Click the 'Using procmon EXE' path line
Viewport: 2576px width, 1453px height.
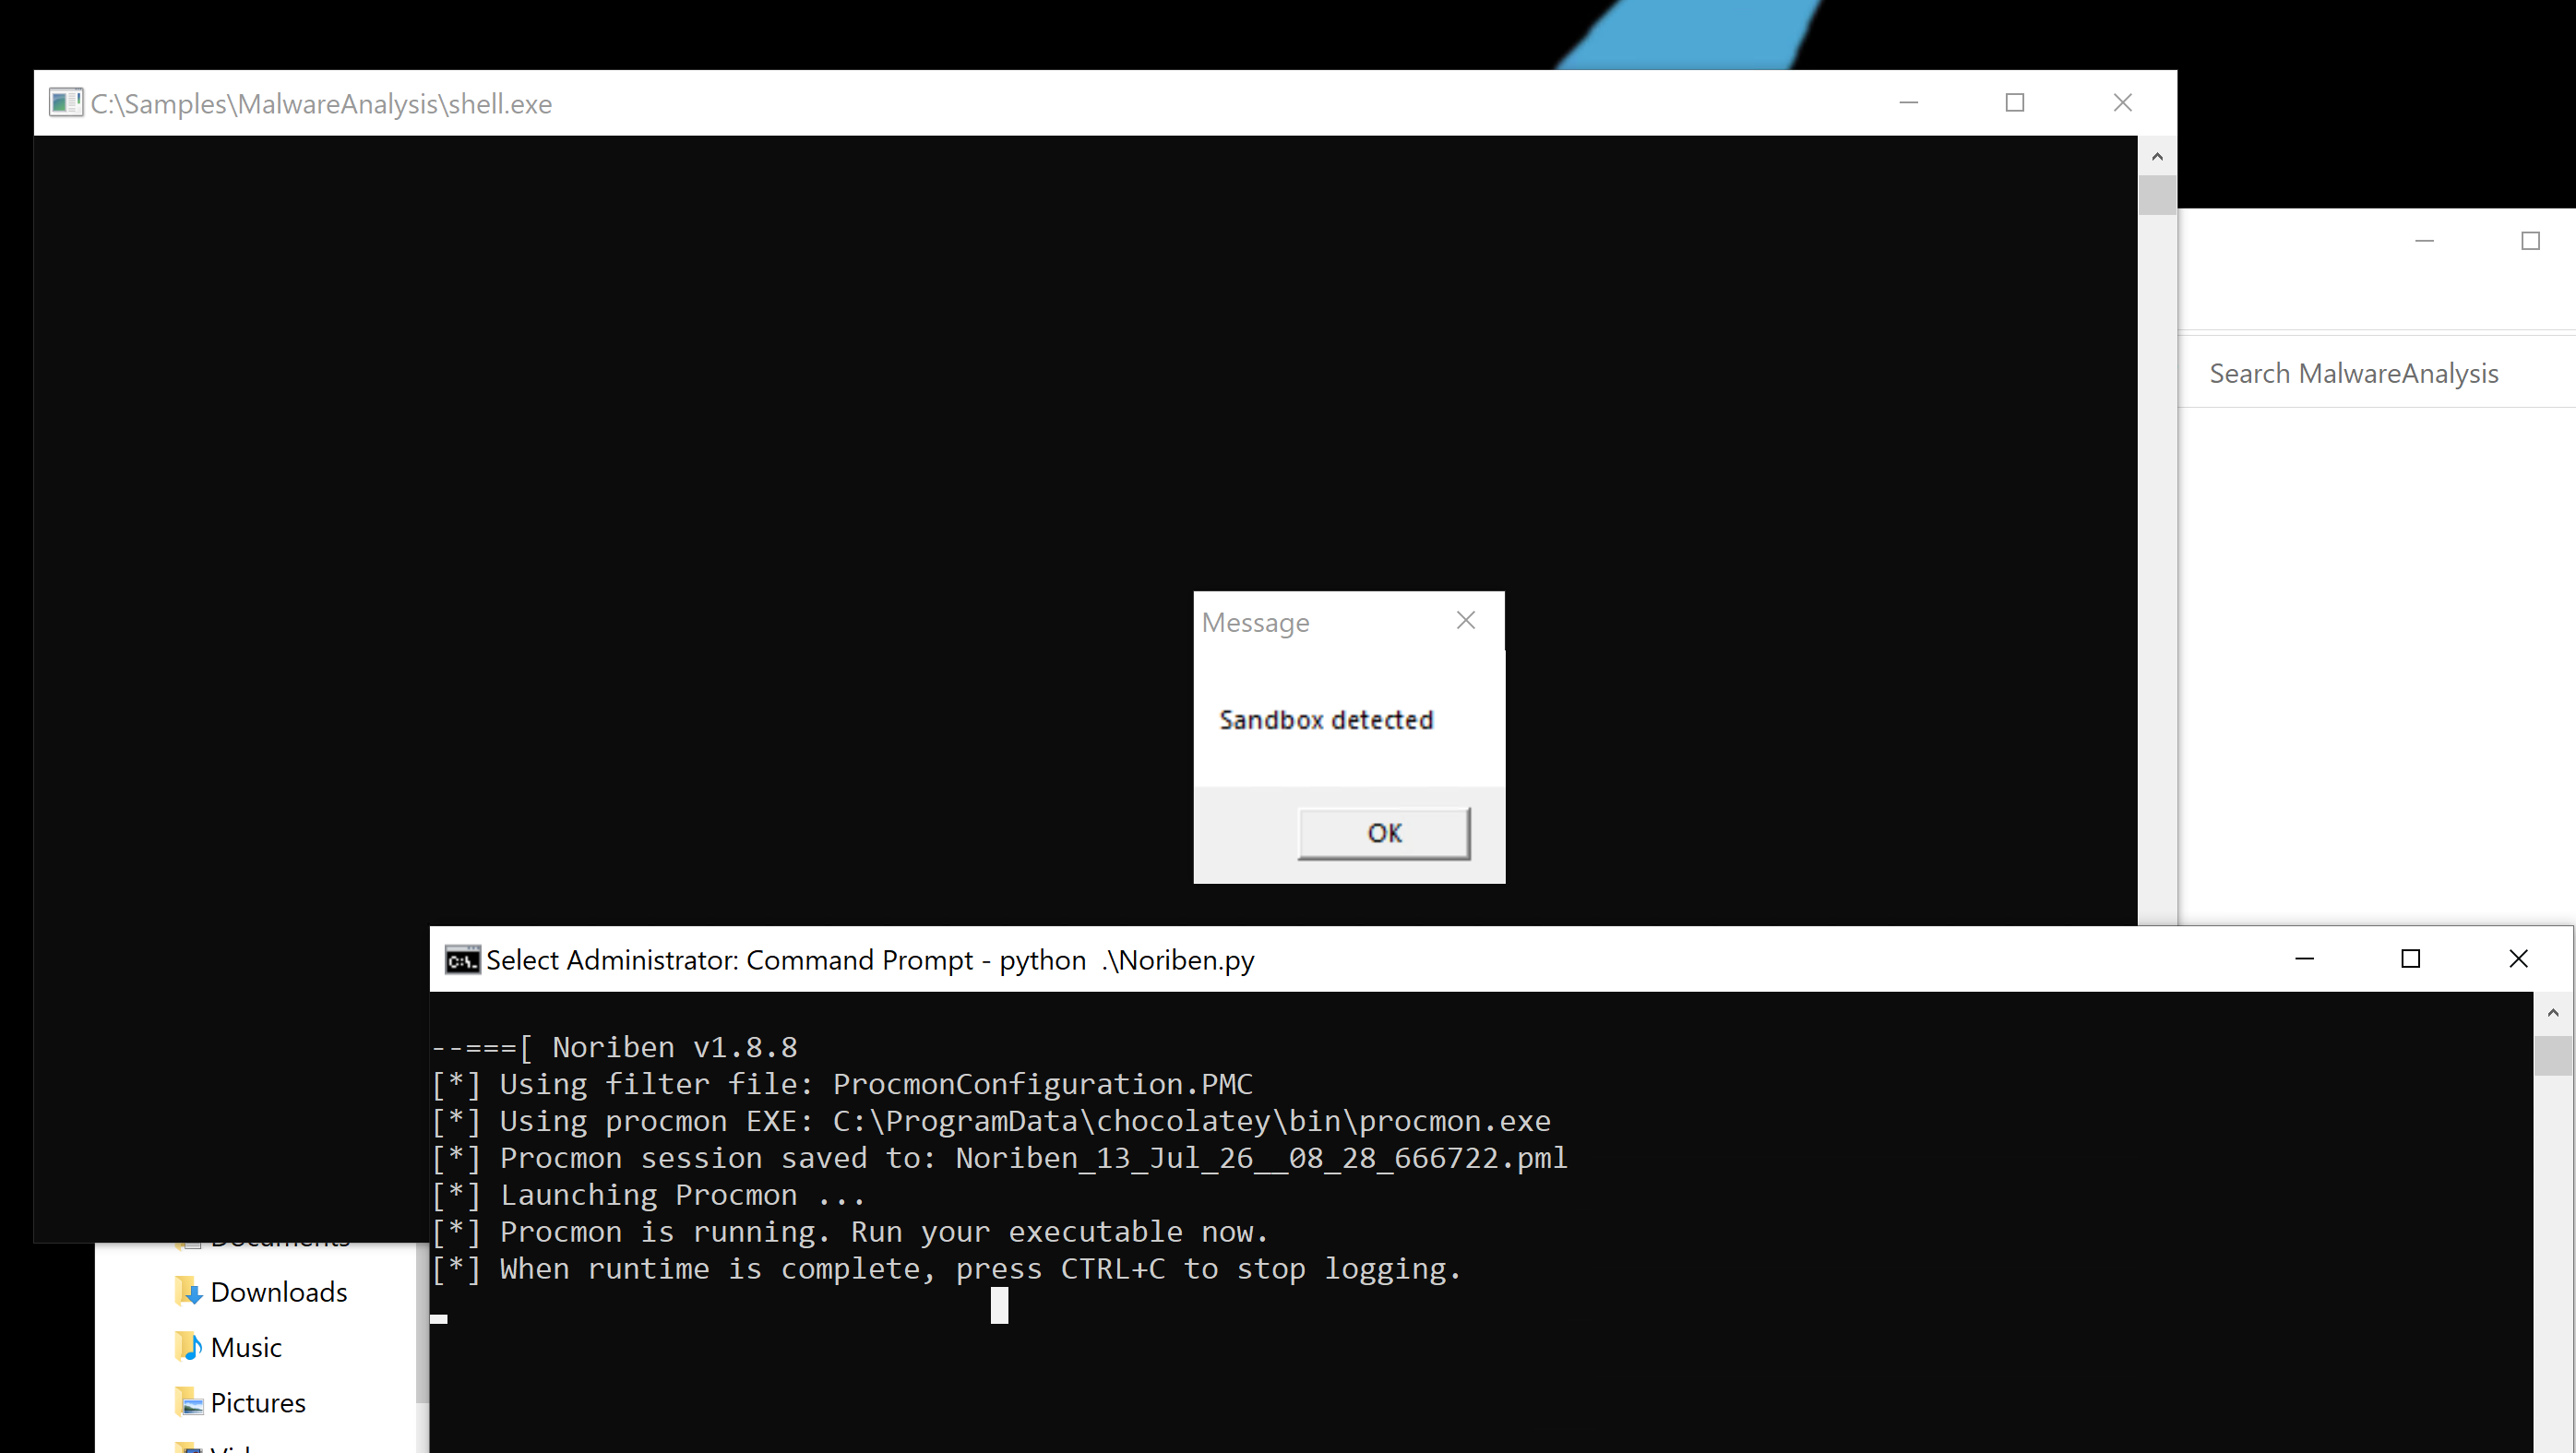(x=991, y=1122)
